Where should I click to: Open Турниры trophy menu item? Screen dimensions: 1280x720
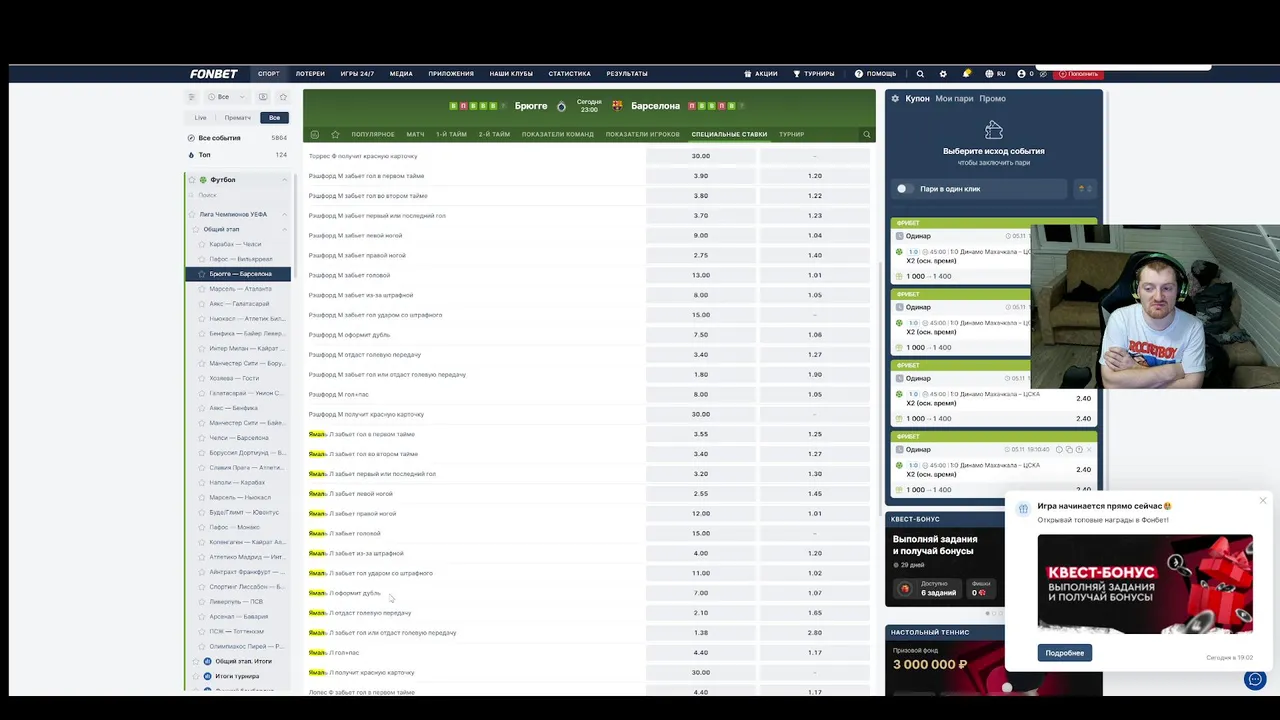coord(814,74)
